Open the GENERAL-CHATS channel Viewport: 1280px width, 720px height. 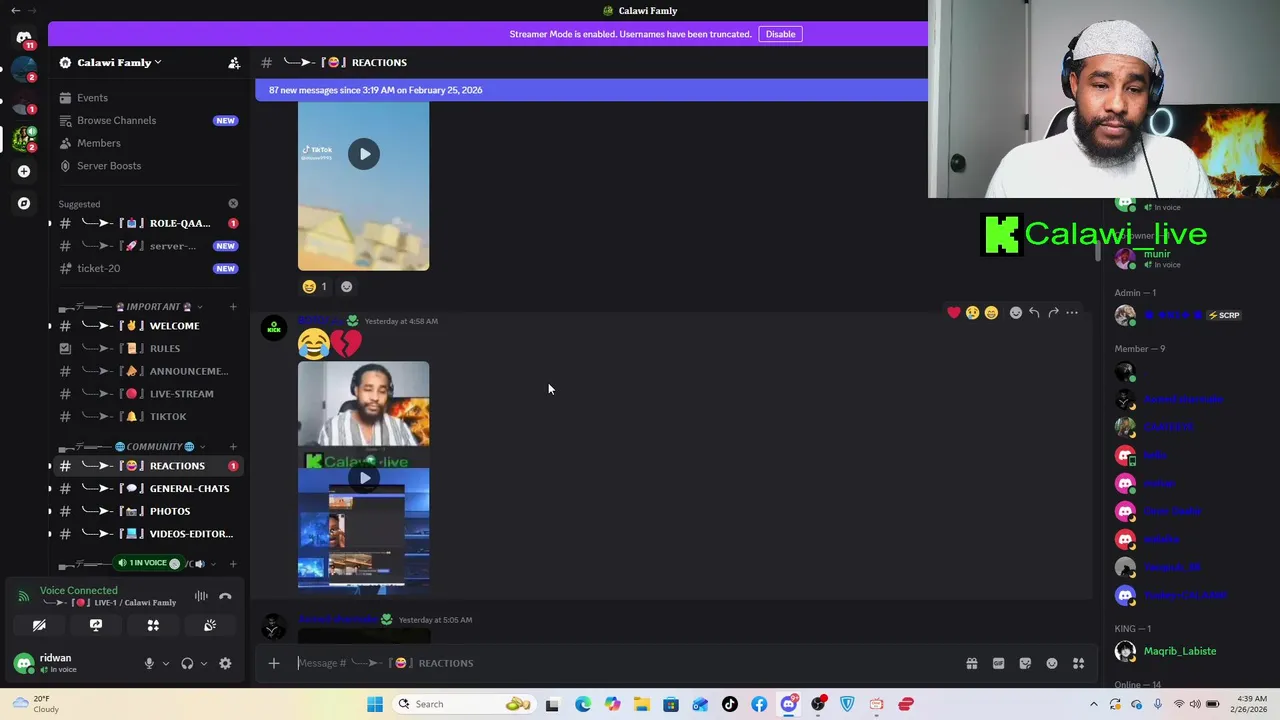[150, 488]
